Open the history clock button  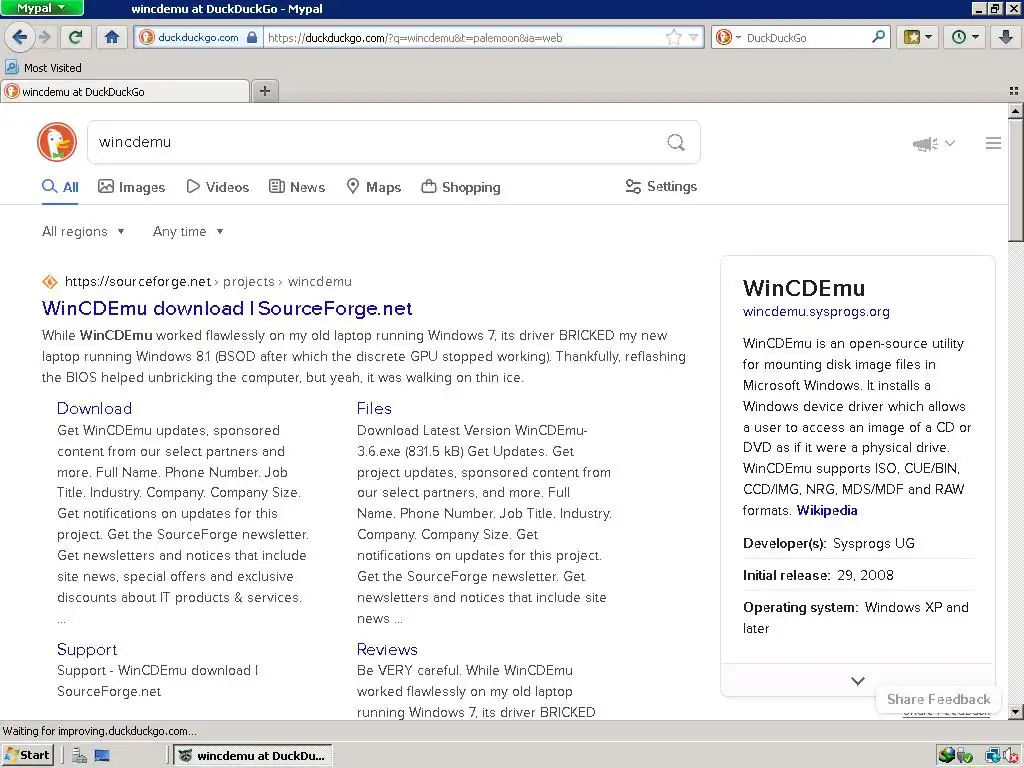pos(965,37)
